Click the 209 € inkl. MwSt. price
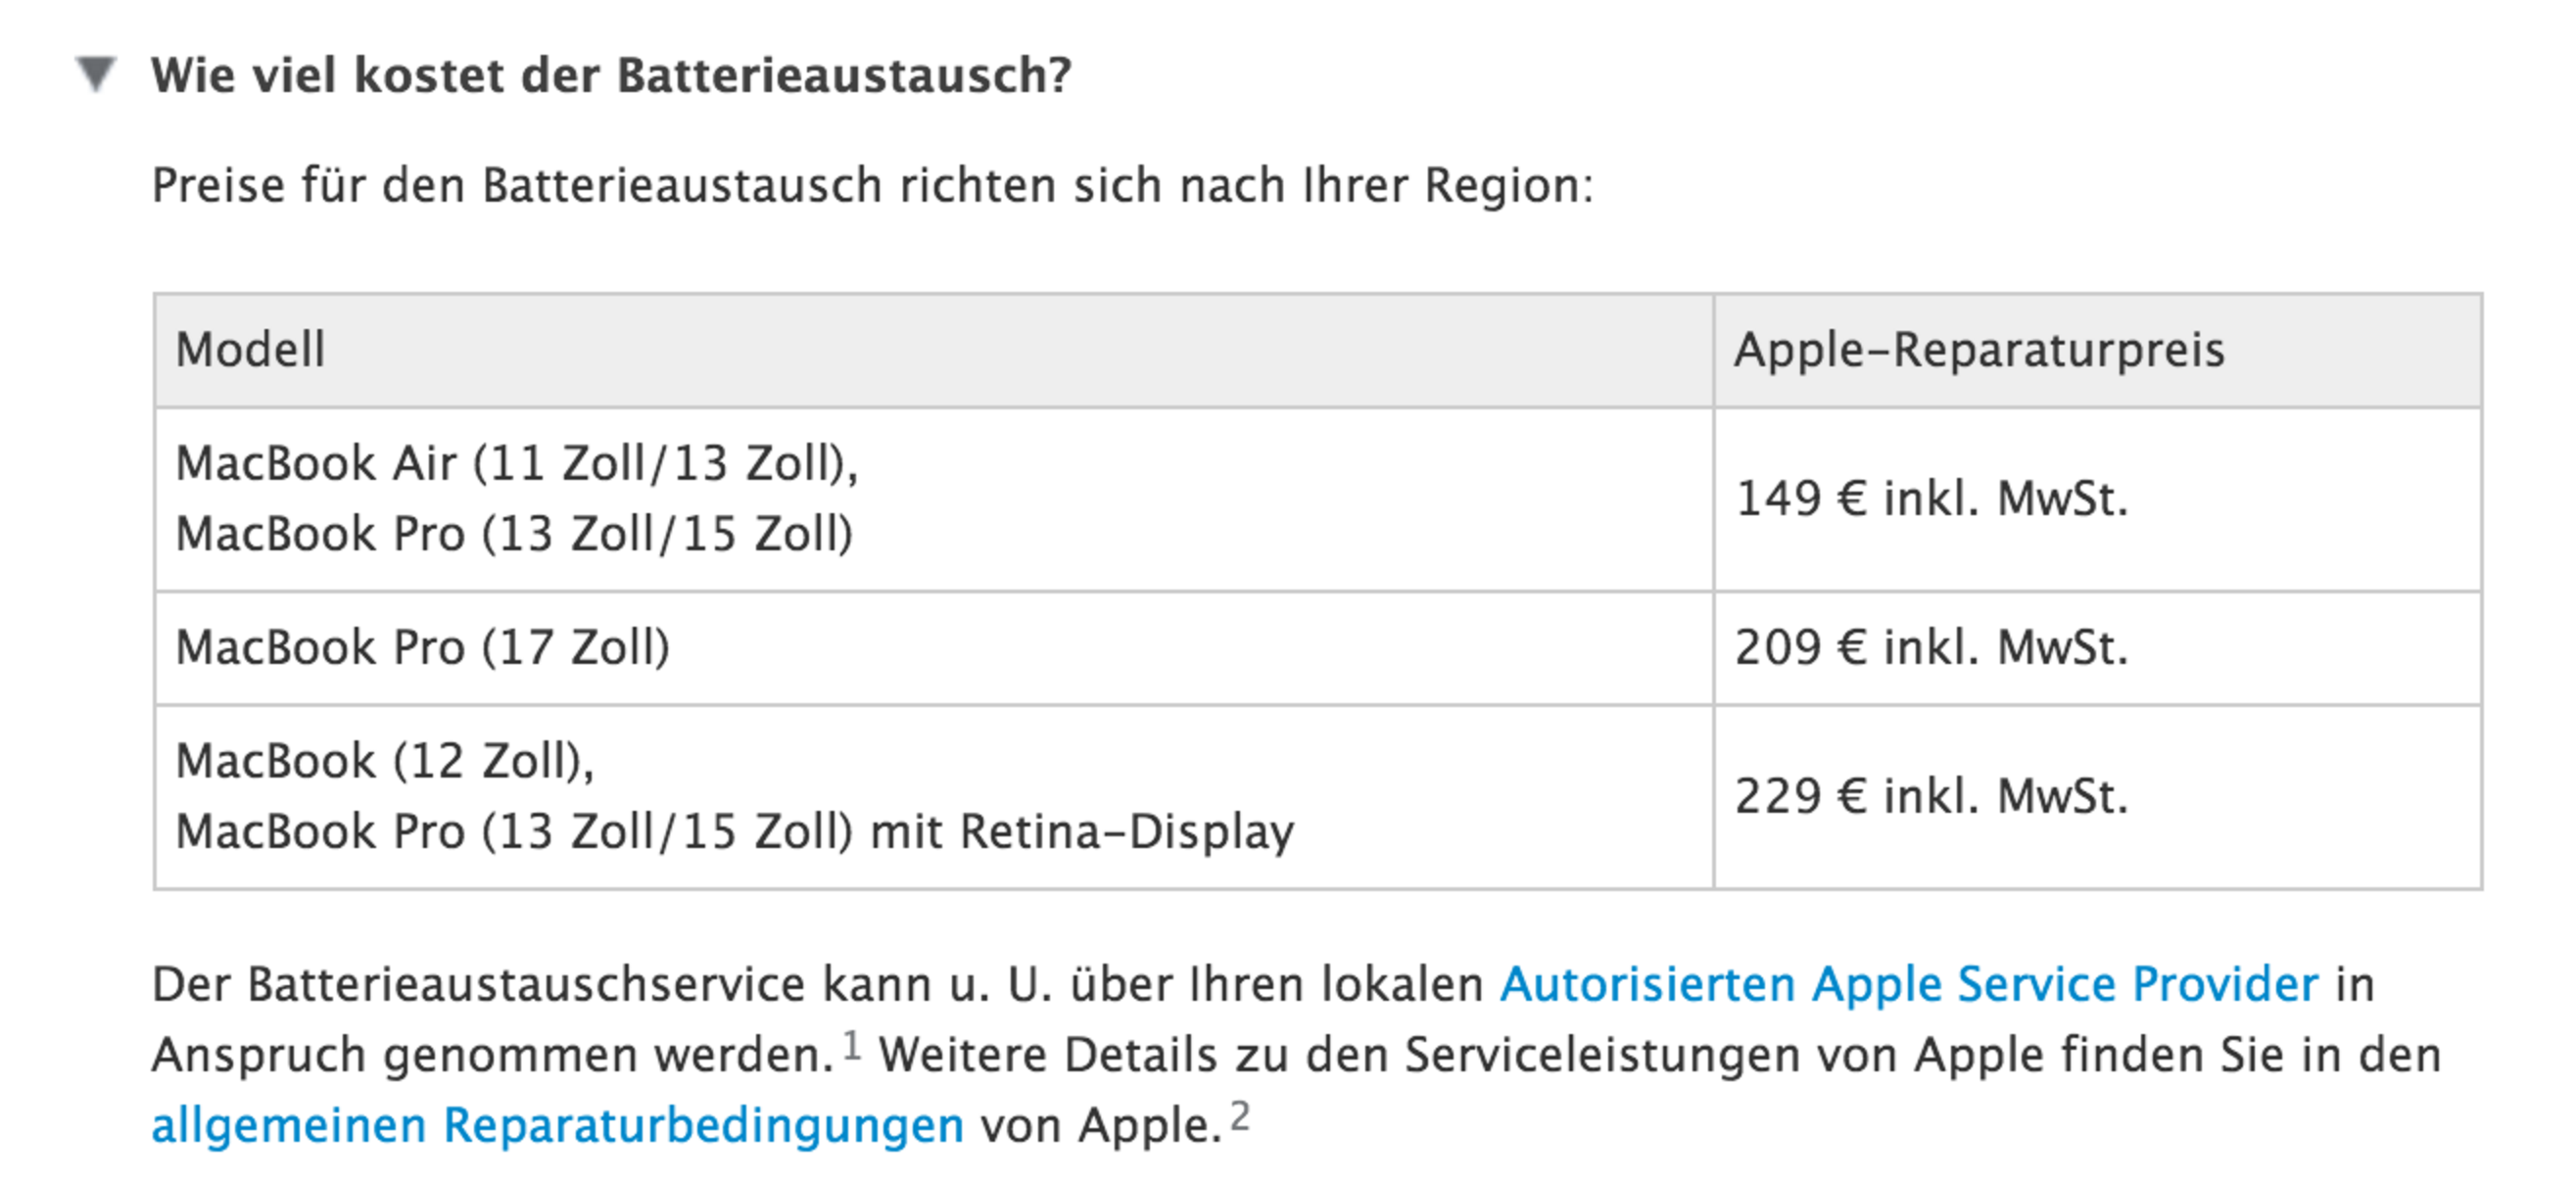 [x=1932, y=648]
